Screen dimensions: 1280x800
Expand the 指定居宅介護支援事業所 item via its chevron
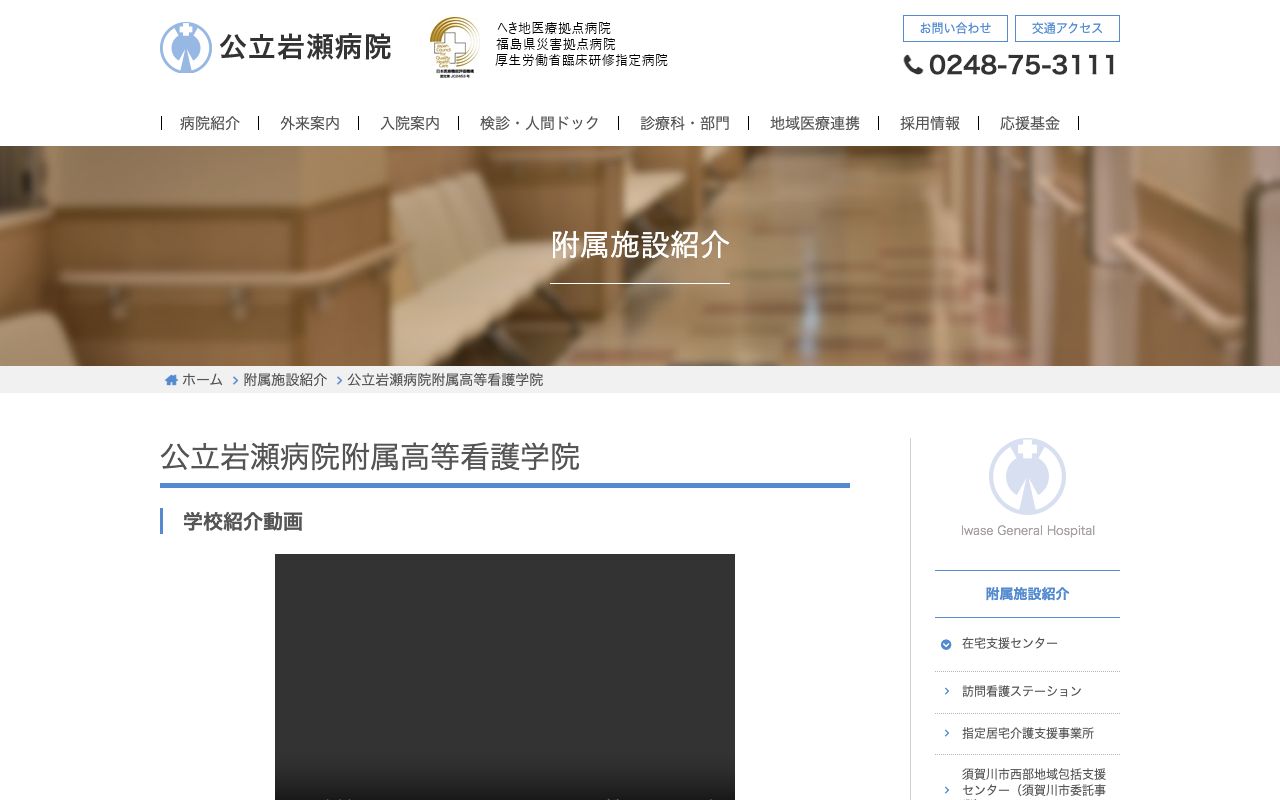(947, 733)
